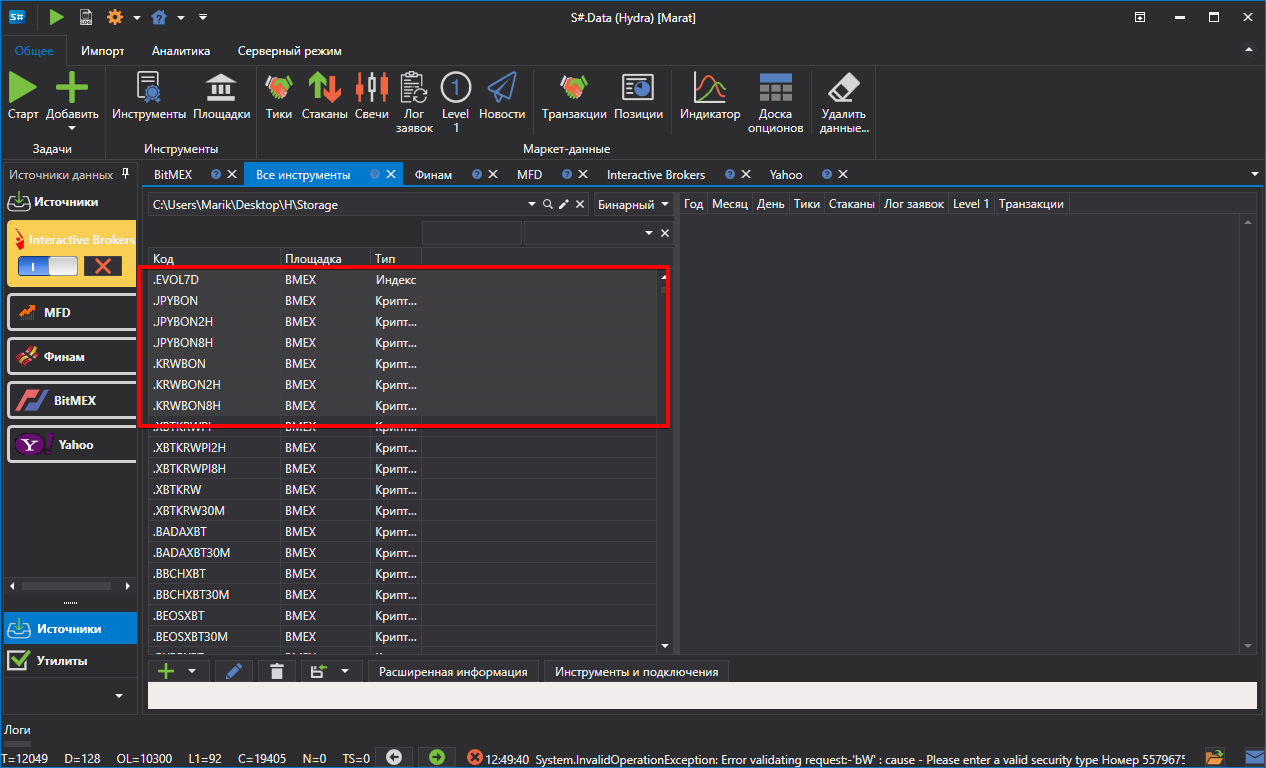
Task: Open the Утилиты section in sidebar
Action: coord(70,660)
